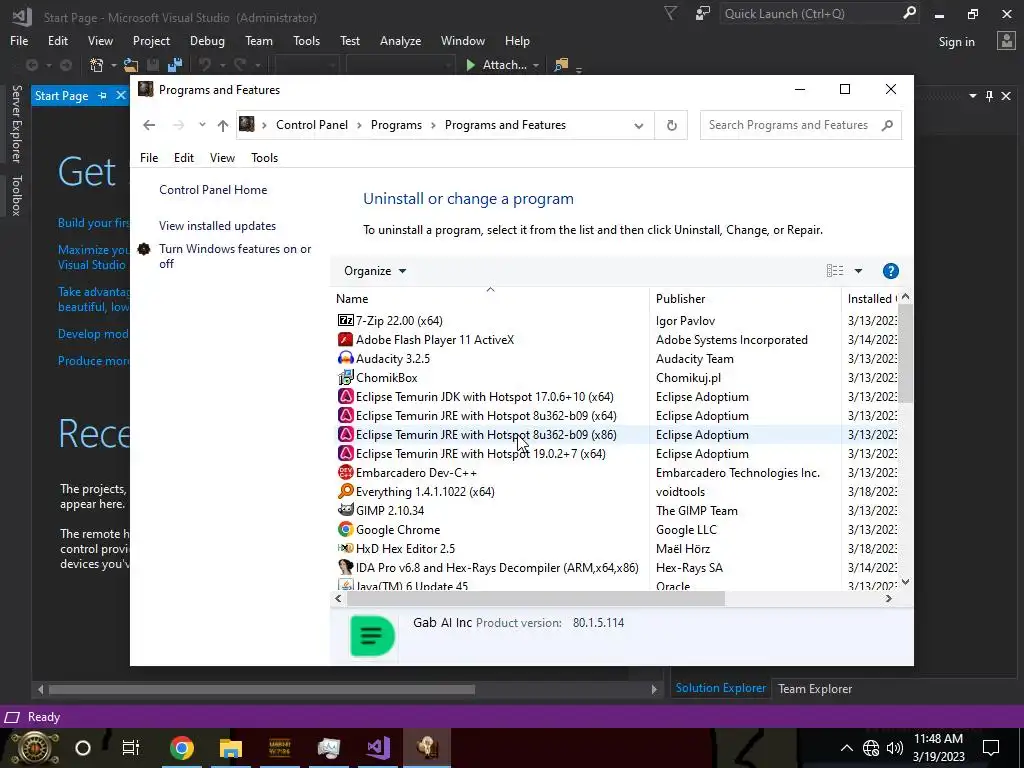Show hidden icons in system tray
The height and width of the screenshot is (768, 1024).
click(846, 748)
